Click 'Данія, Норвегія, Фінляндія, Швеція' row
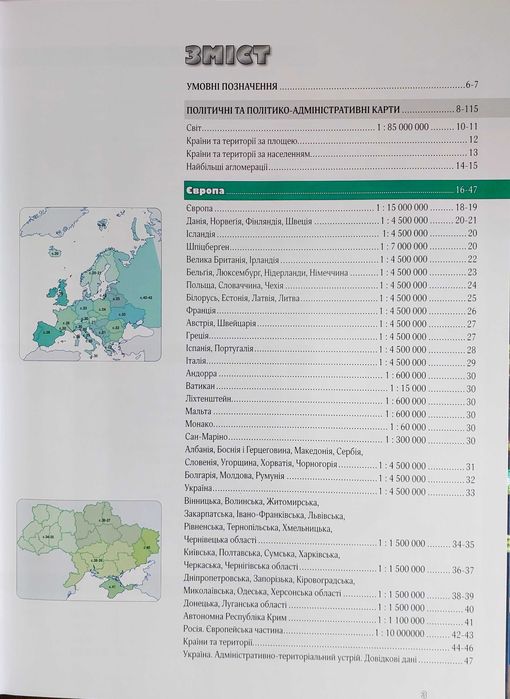This screenshot has height=699, width=510. (x=331, y=221)
